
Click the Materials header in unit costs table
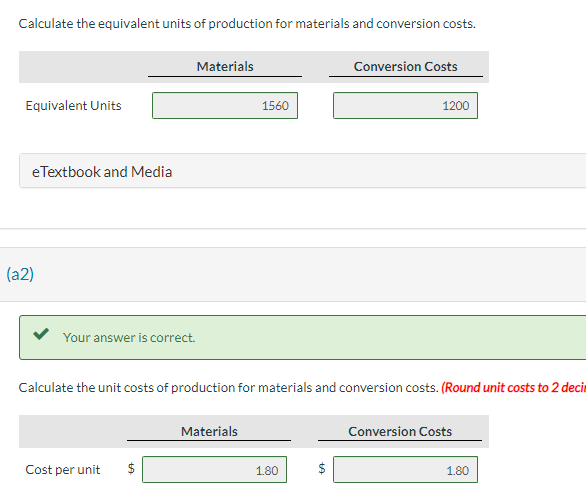coord(209,432)
